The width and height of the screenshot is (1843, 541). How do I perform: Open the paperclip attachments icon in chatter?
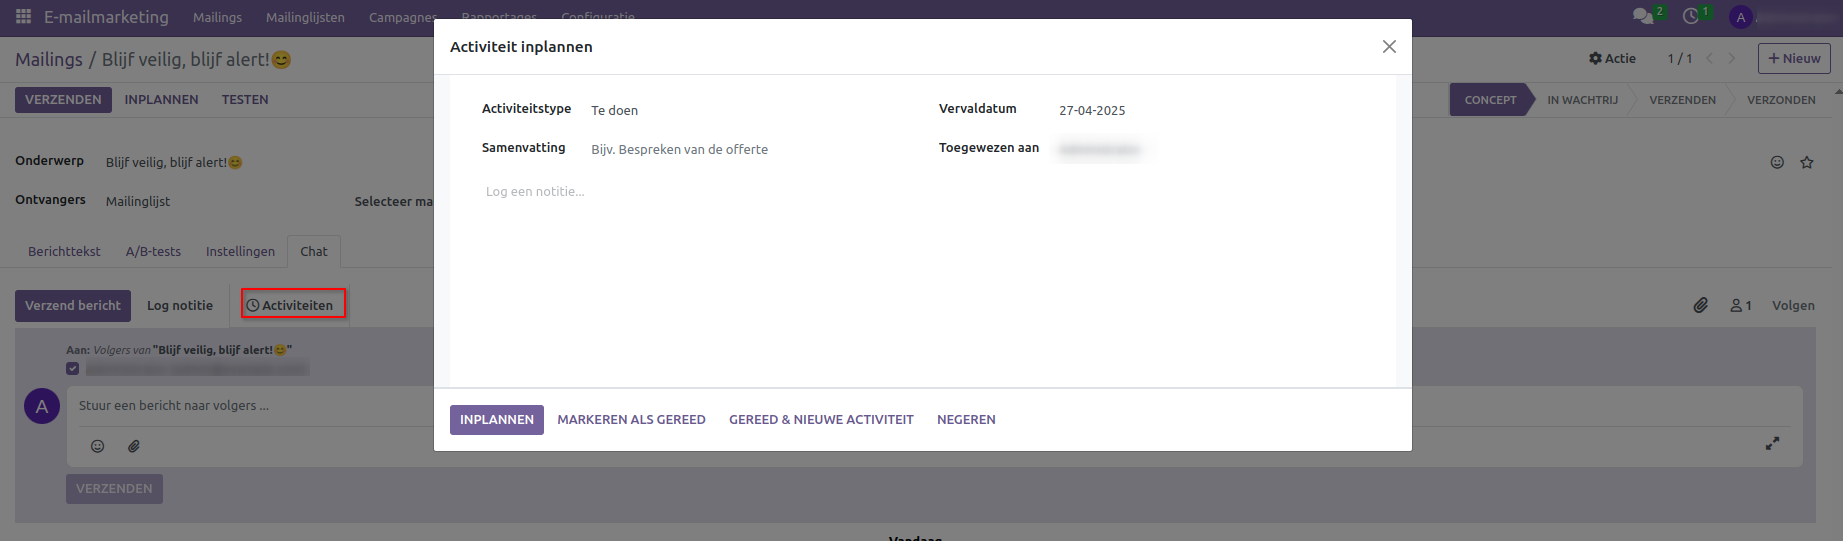(1701, 305)
